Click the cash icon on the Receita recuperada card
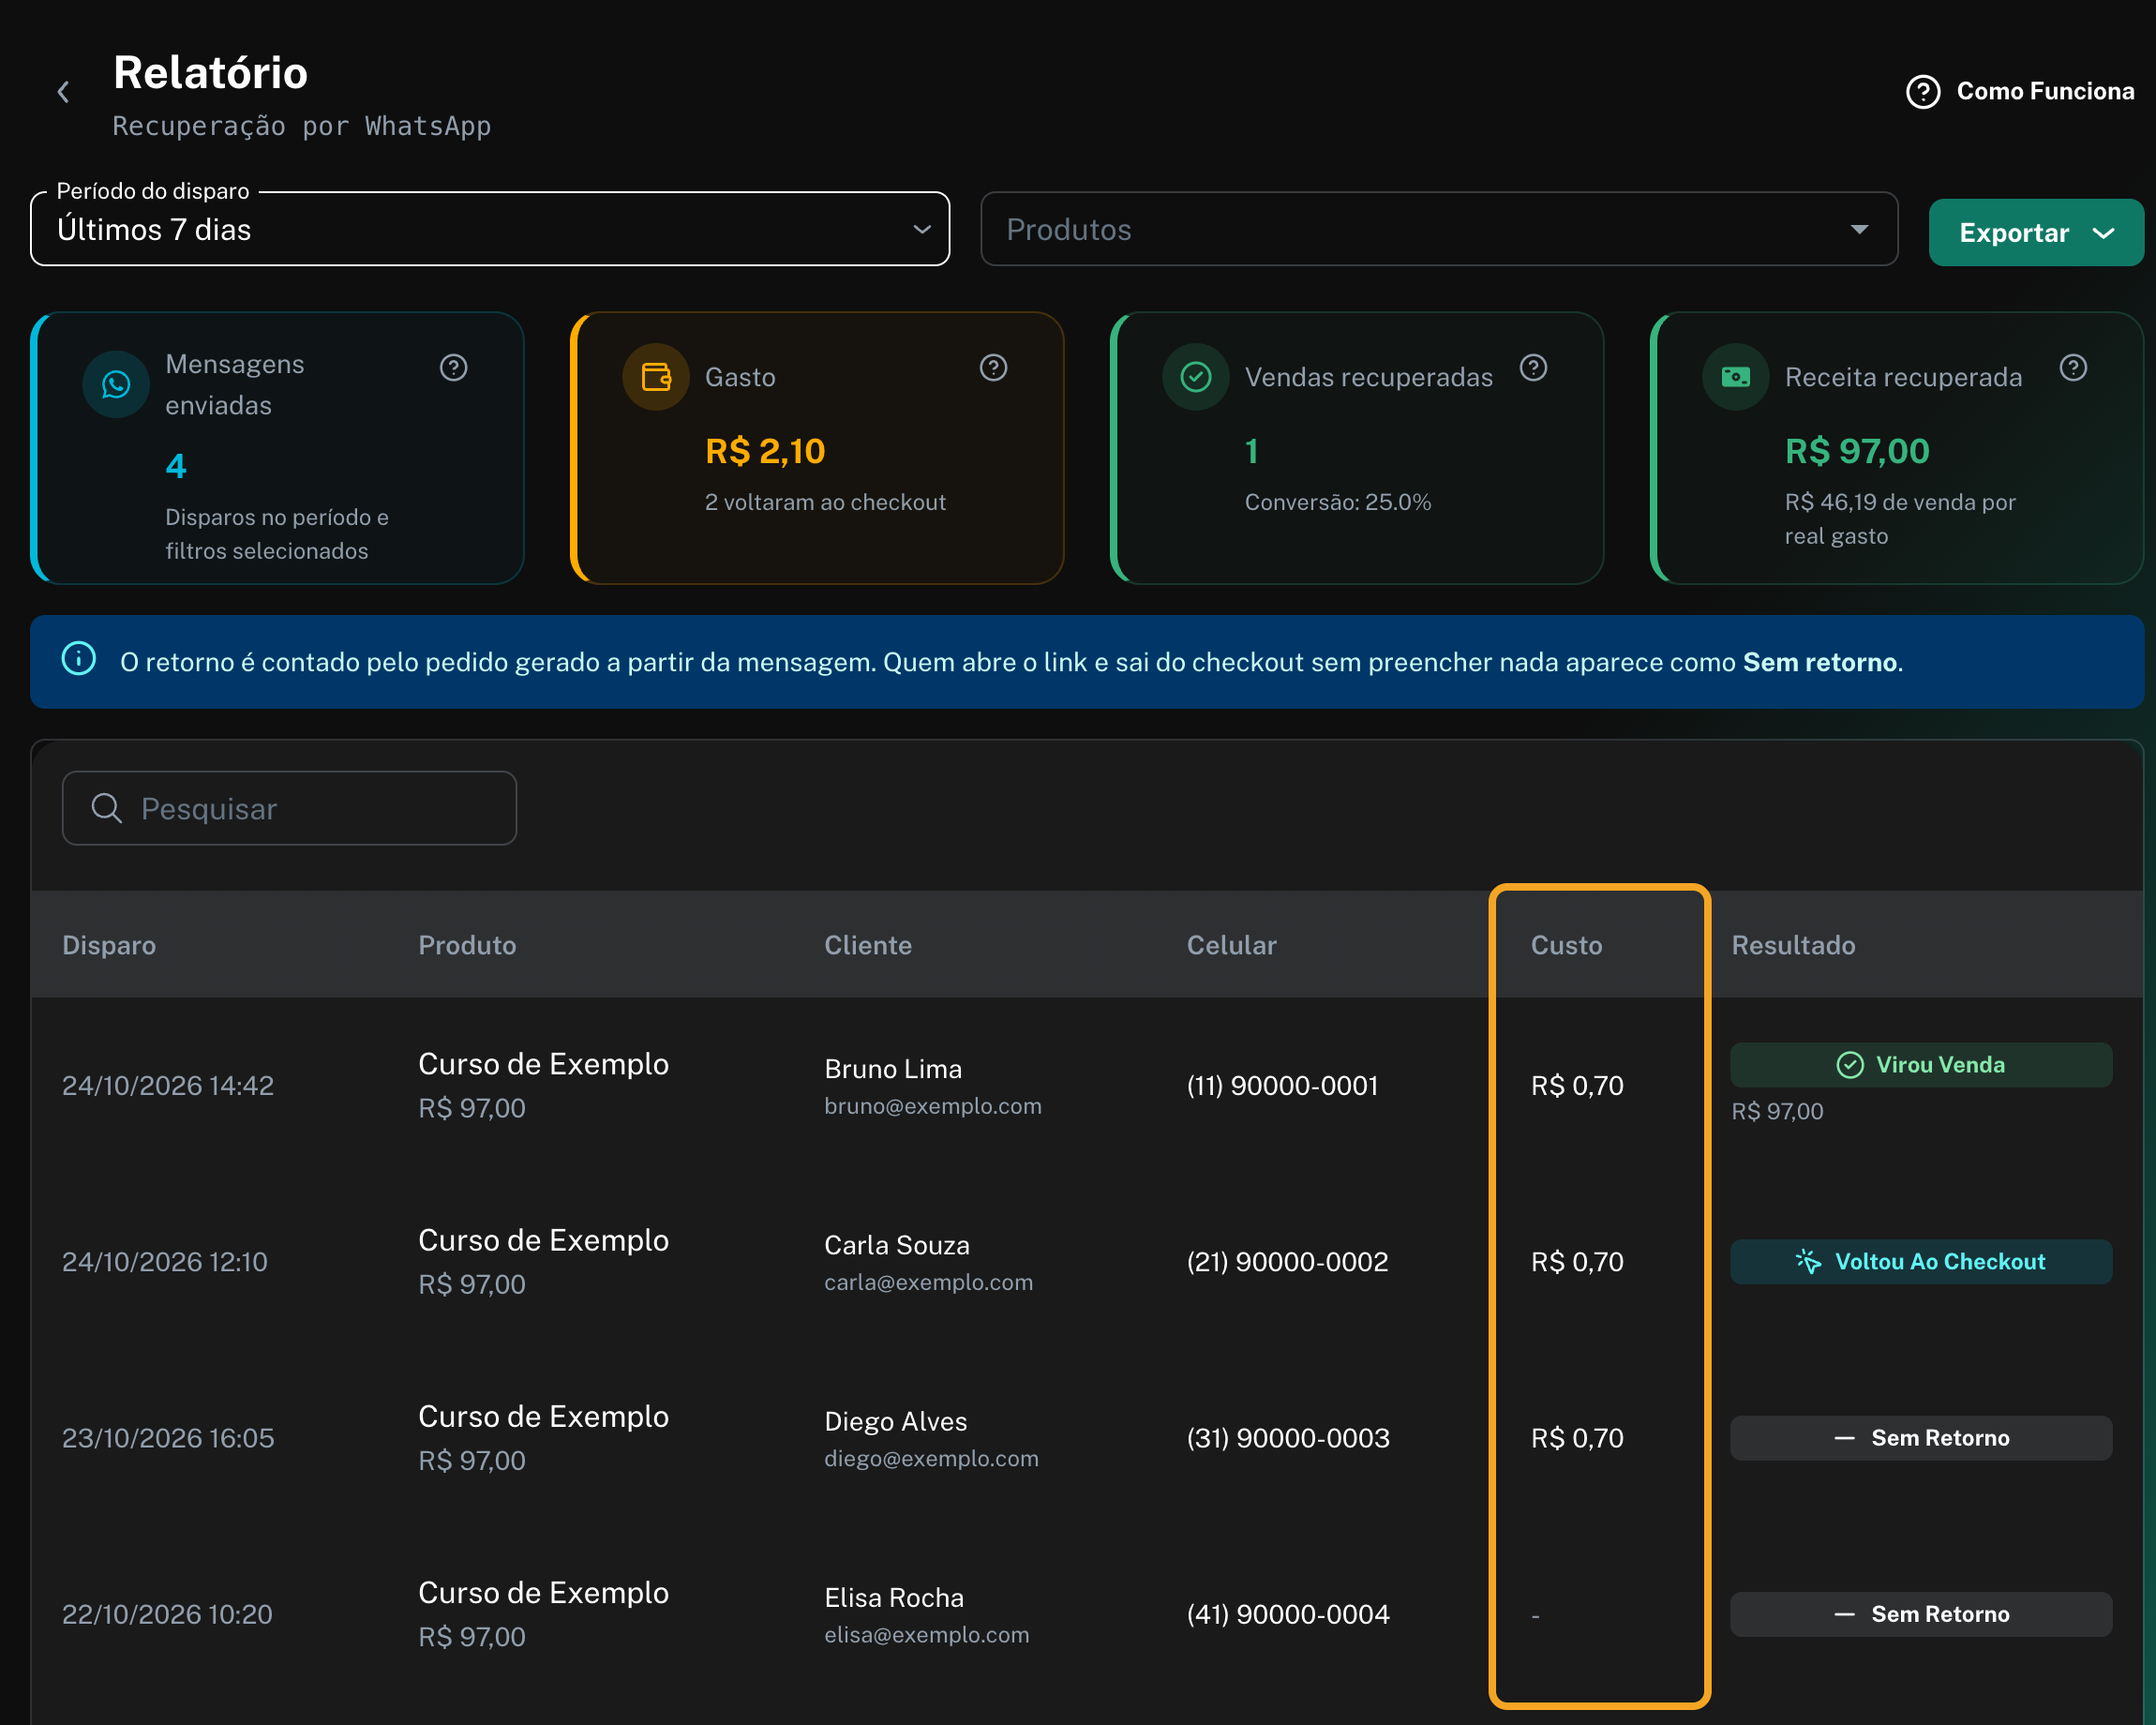 point(1736,377)
